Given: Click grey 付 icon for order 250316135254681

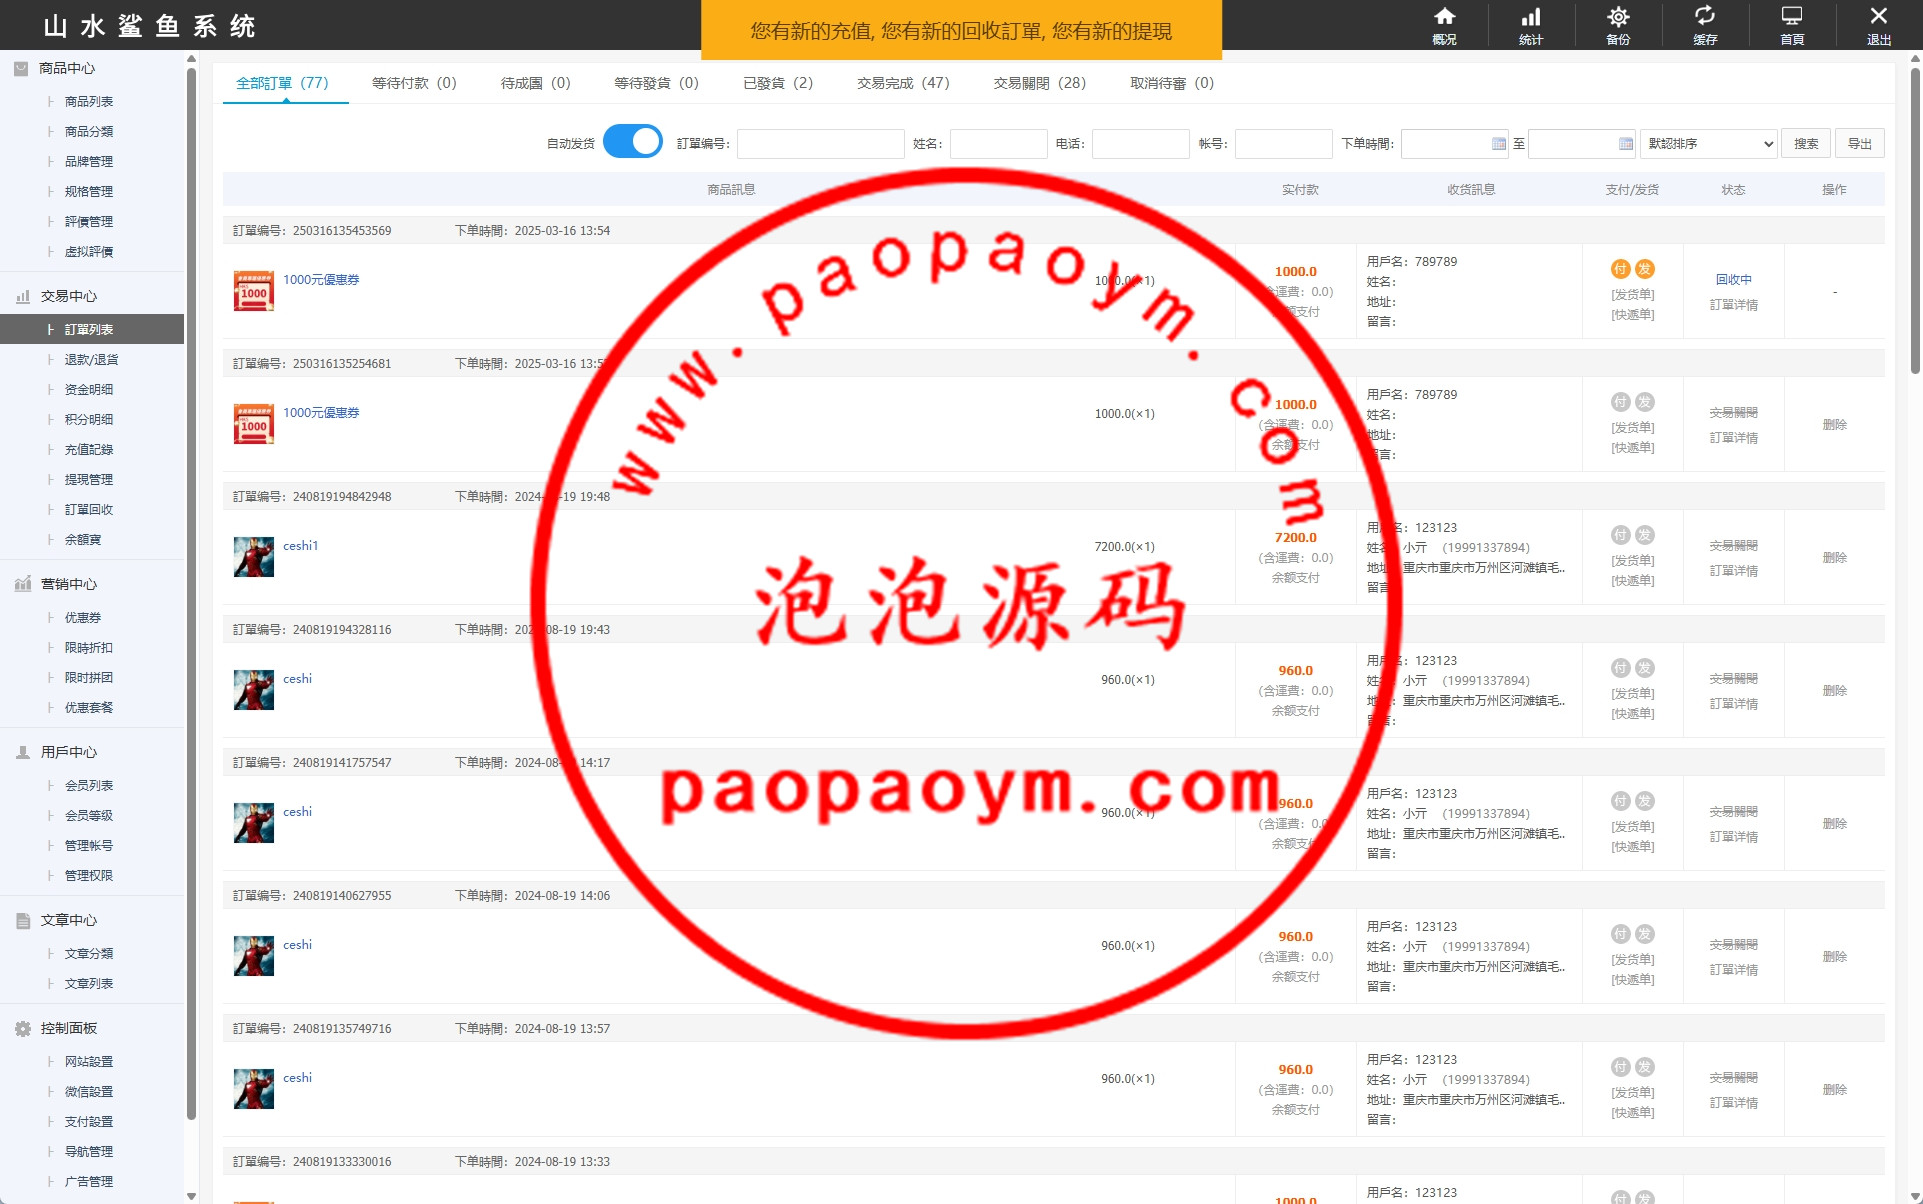Looking at the screenshot, I should tap(1621, 402).
